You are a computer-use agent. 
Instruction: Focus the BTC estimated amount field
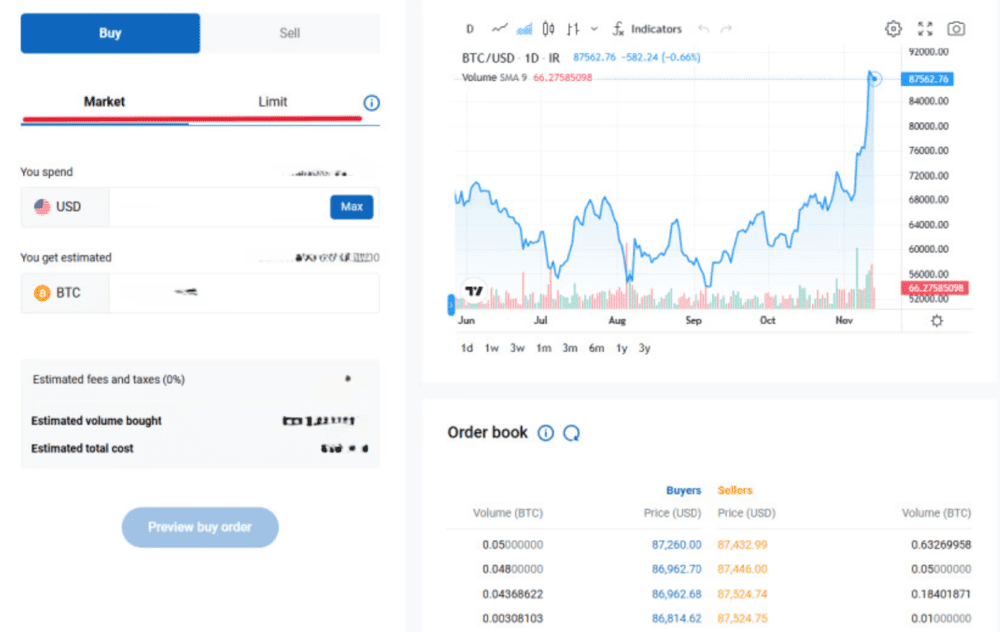click(244, 293)
